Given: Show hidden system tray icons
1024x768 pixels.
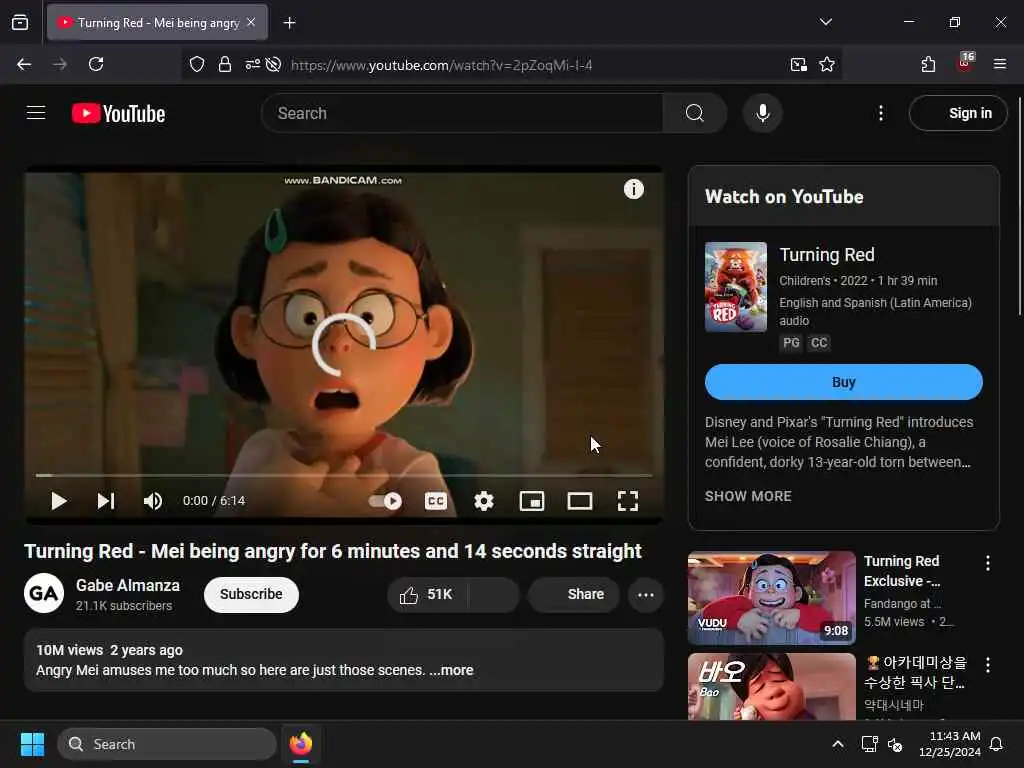Looking at the screenshot, I should pos(837,744).
